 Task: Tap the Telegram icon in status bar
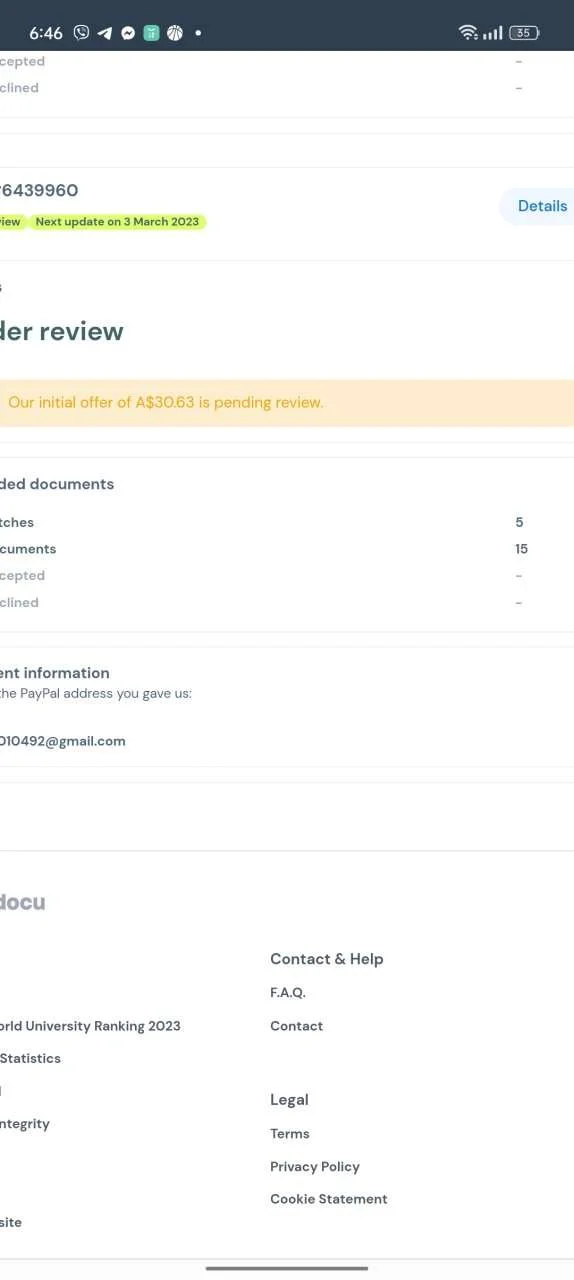105,33
